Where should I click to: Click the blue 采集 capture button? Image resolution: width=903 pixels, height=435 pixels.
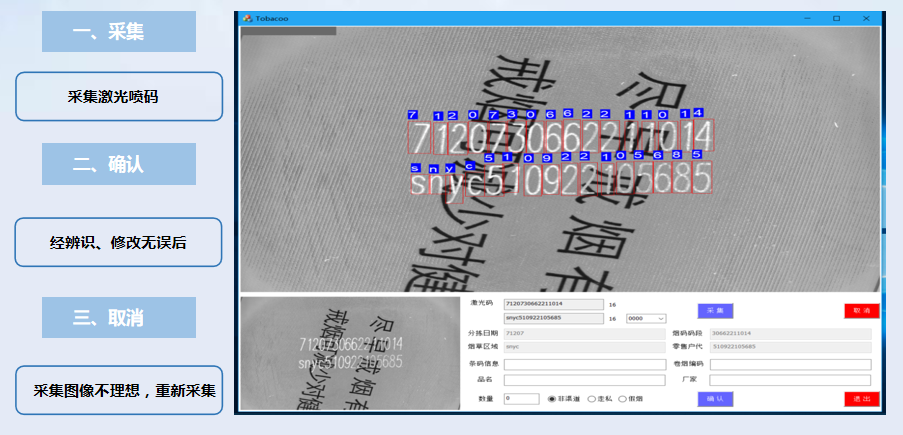(715, 311)
